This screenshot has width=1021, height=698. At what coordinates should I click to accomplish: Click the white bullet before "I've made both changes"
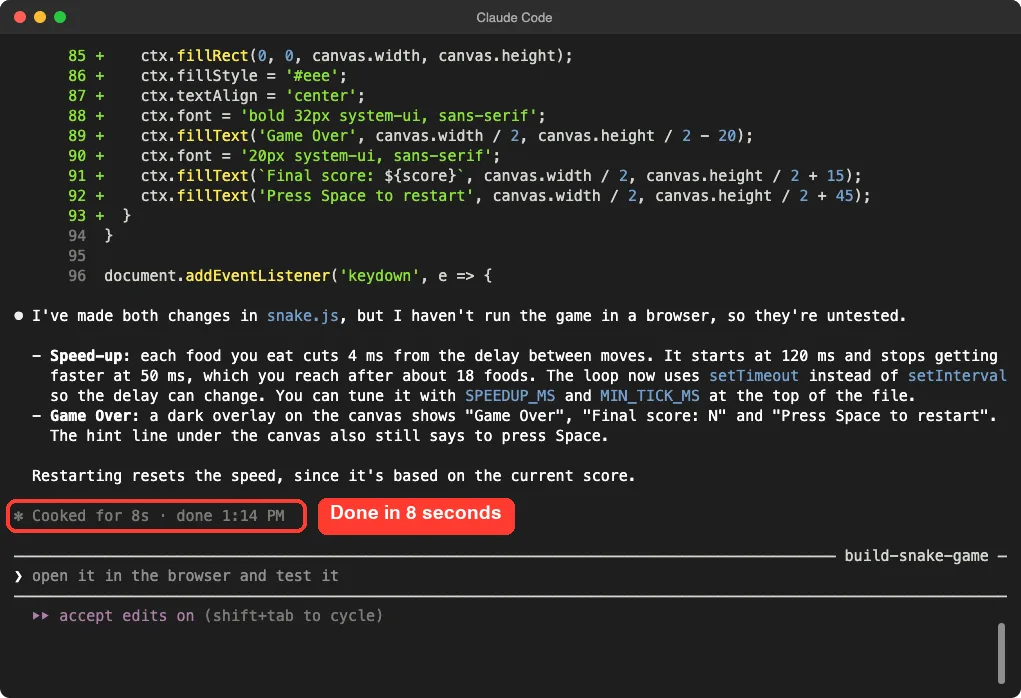coord(19,316)
